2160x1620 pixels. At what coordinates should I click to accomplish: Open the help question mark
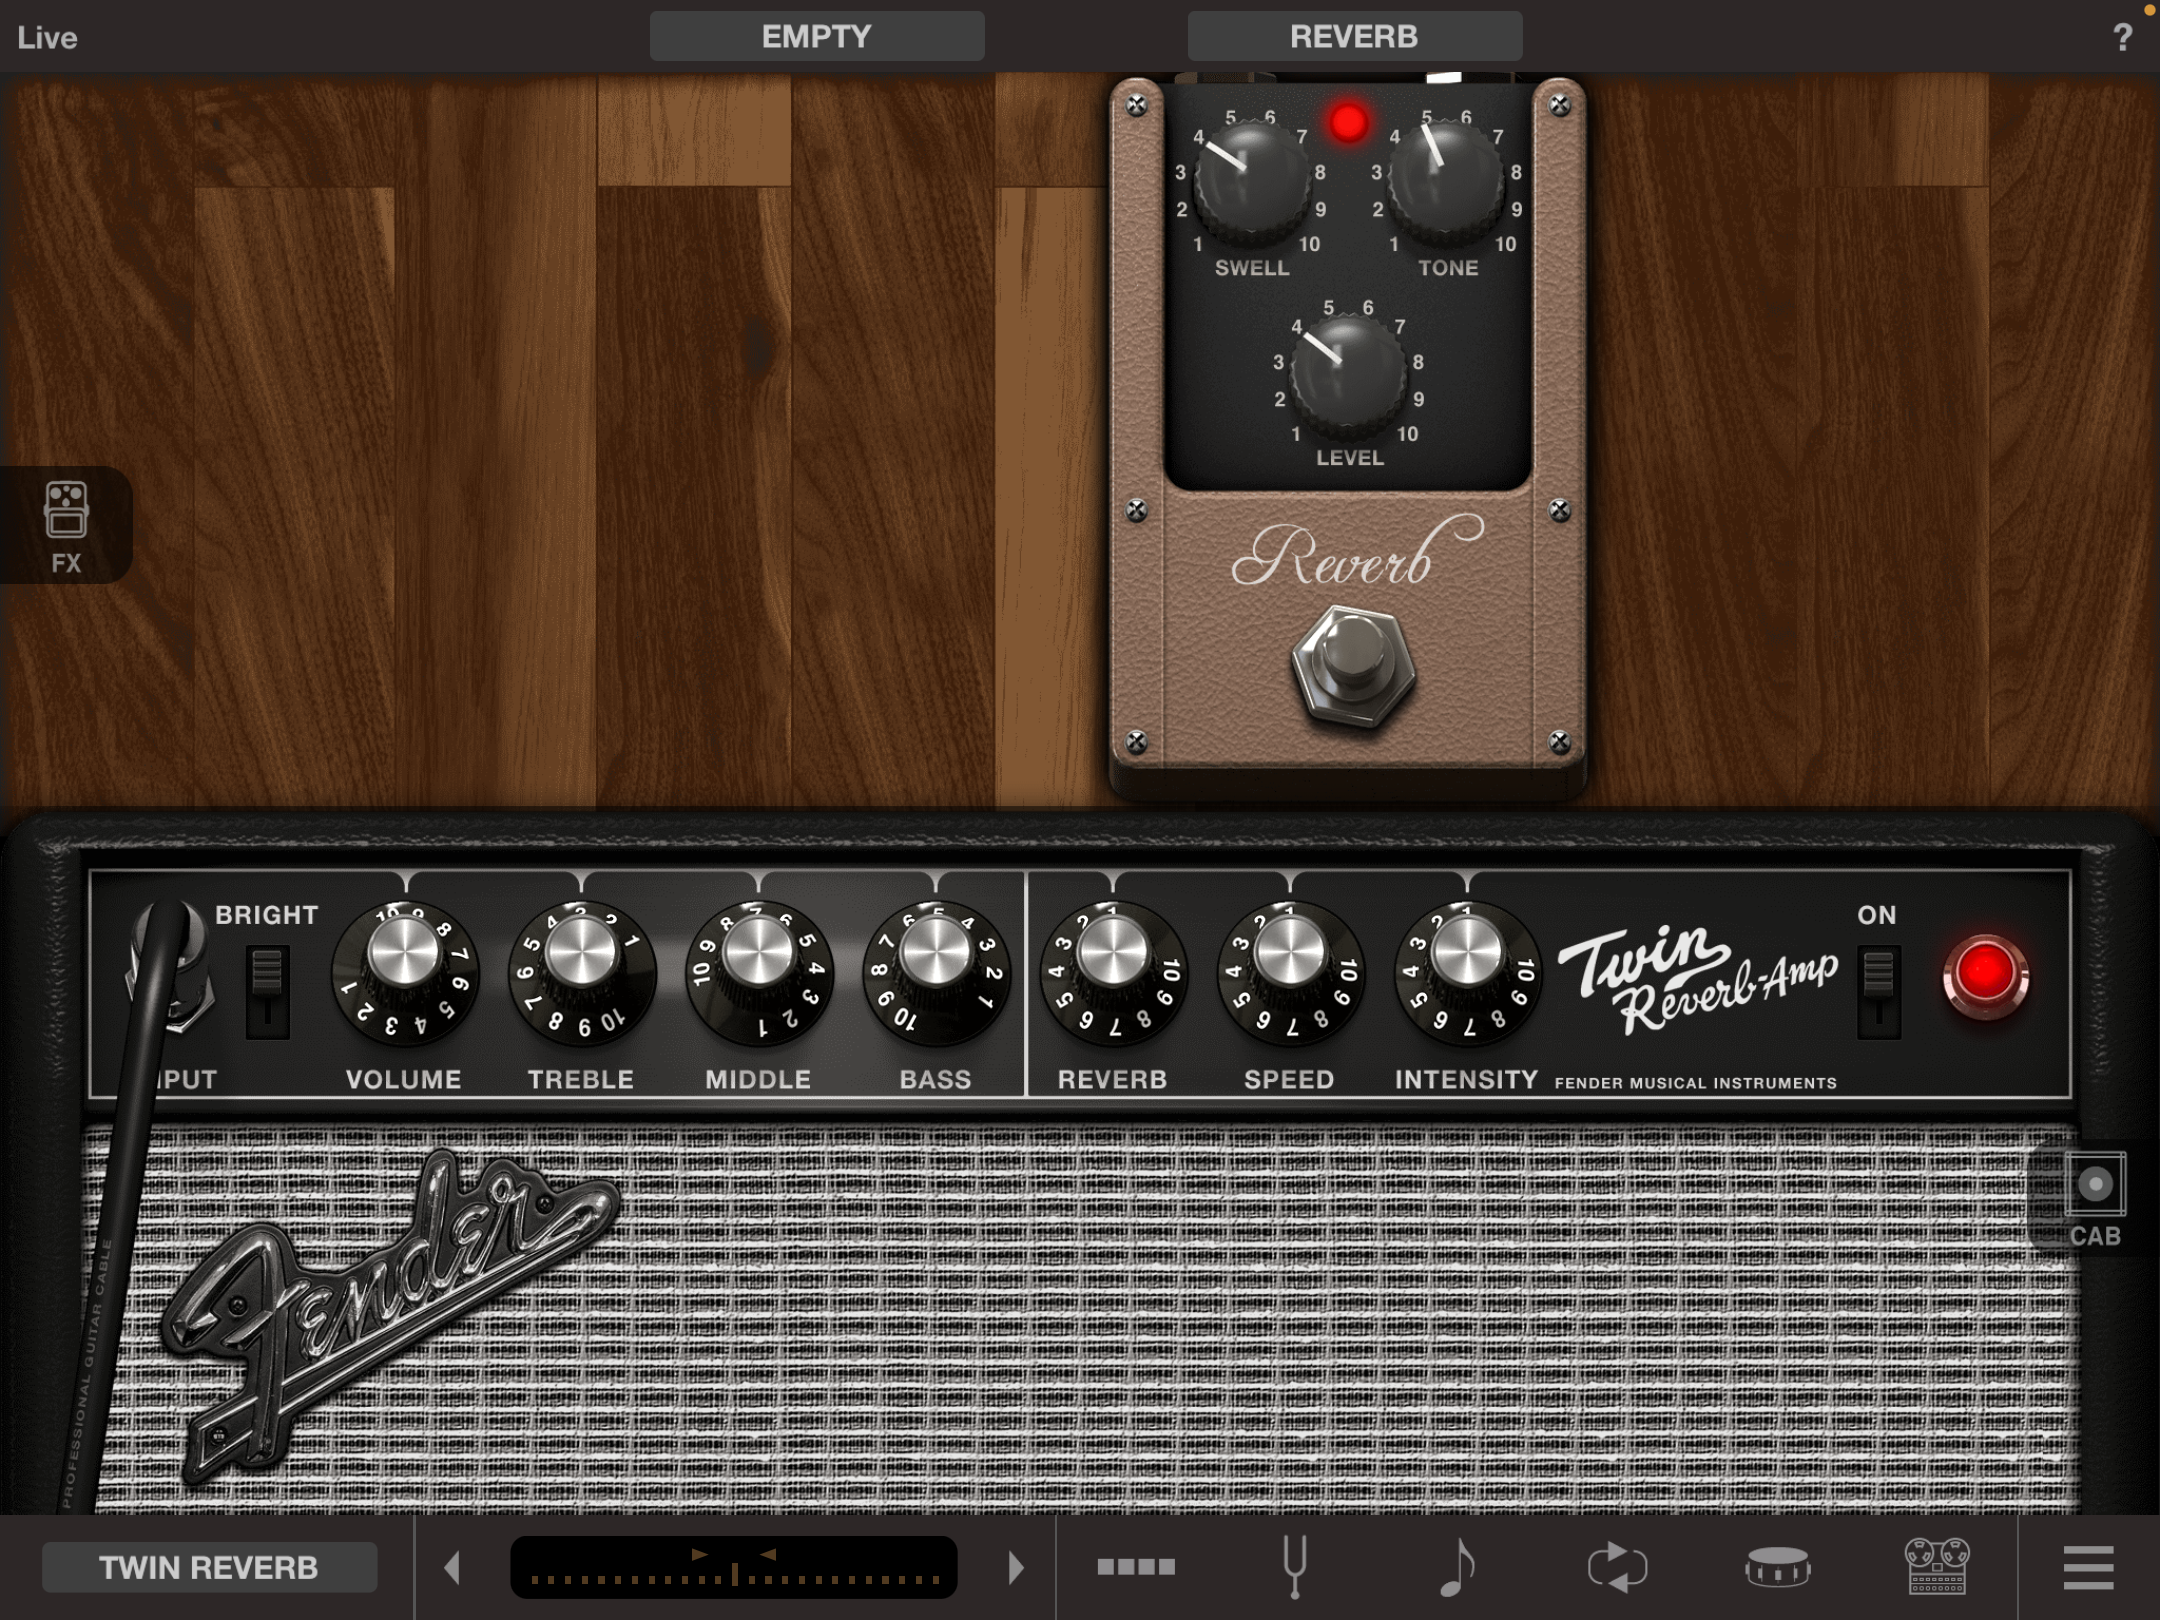2122,38
